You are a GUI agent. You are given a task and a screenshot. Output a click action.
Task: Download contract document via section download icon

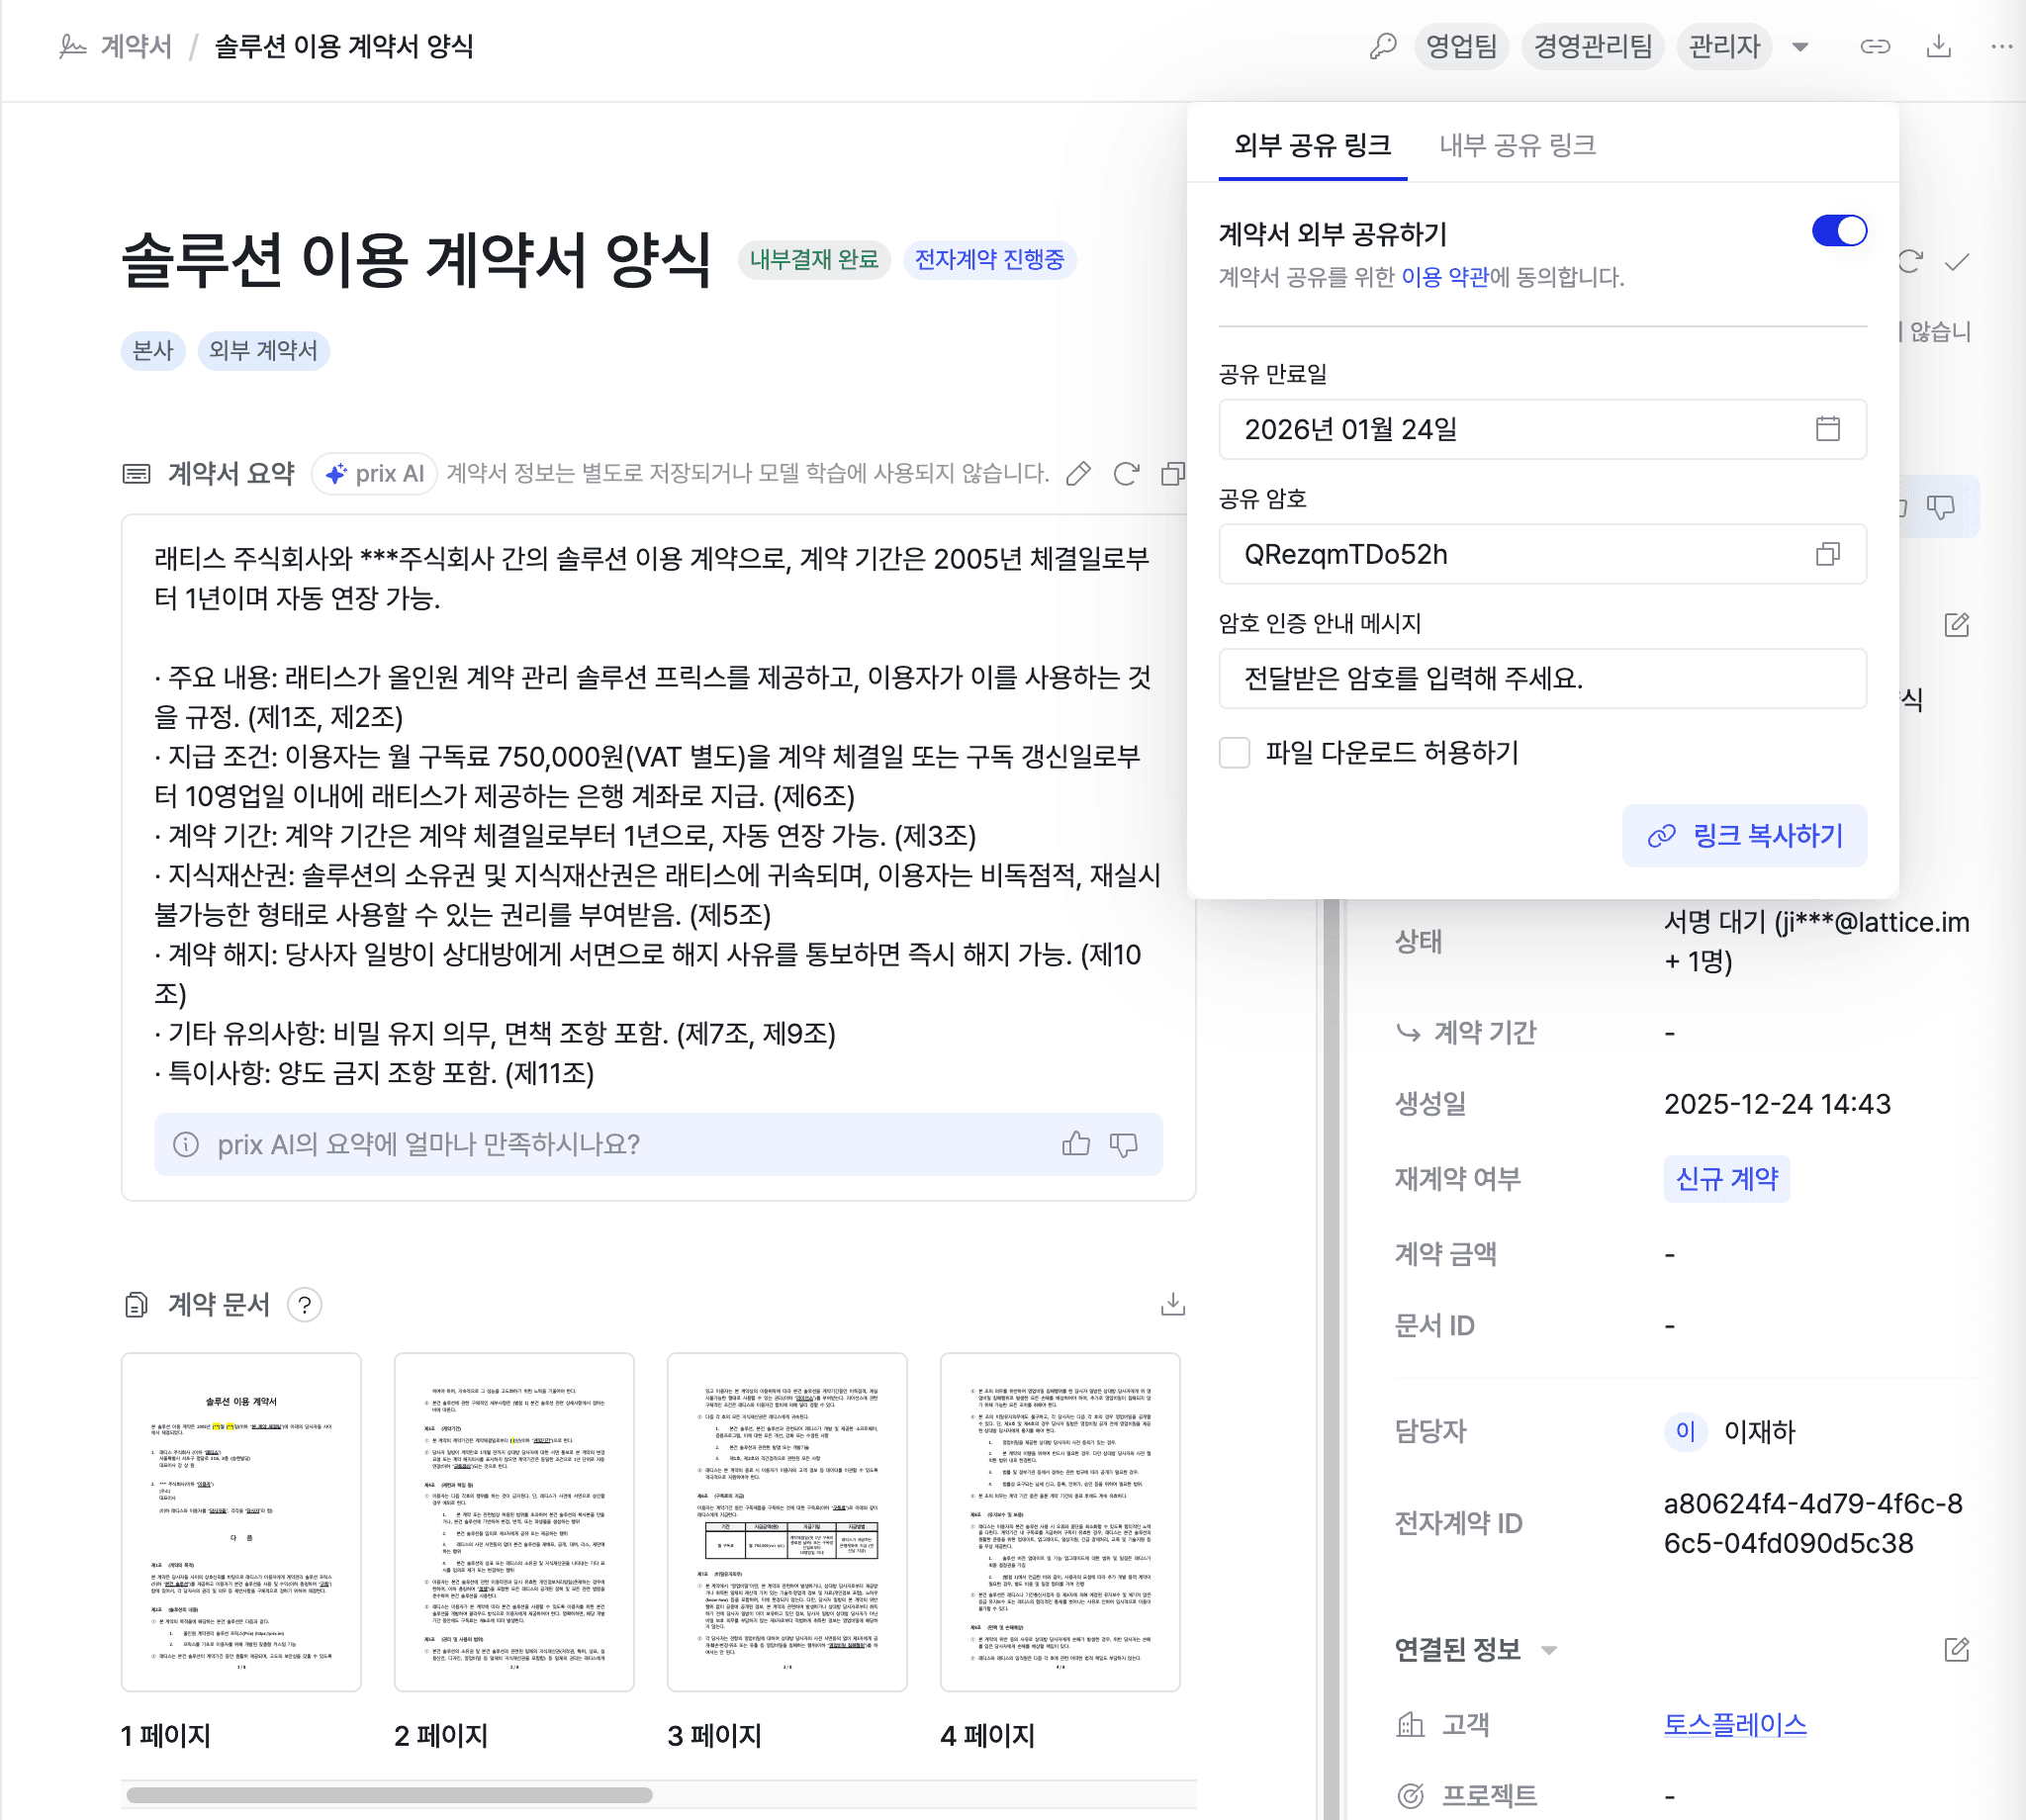1172,1304
